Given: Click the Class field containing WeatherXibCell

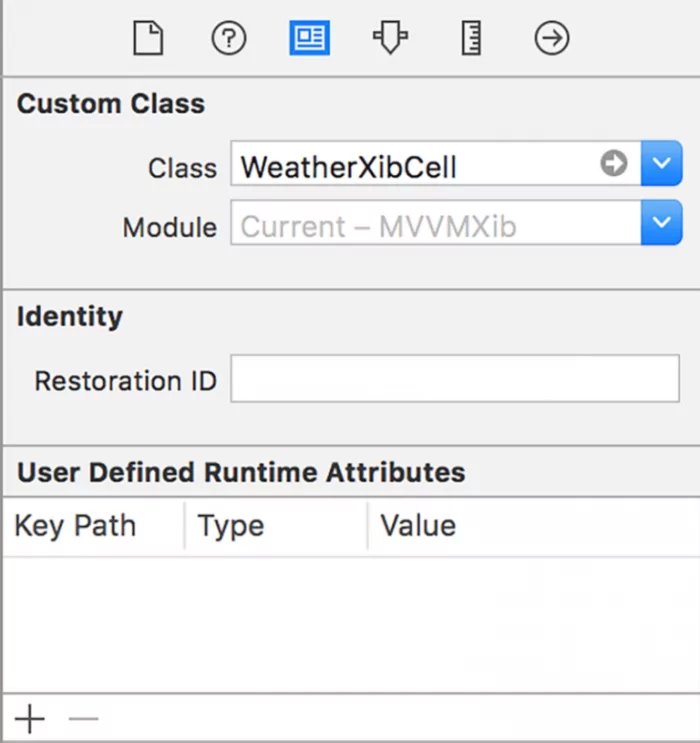Looking at the screenshot, I should pyautogui.click(x=410, y=165).
